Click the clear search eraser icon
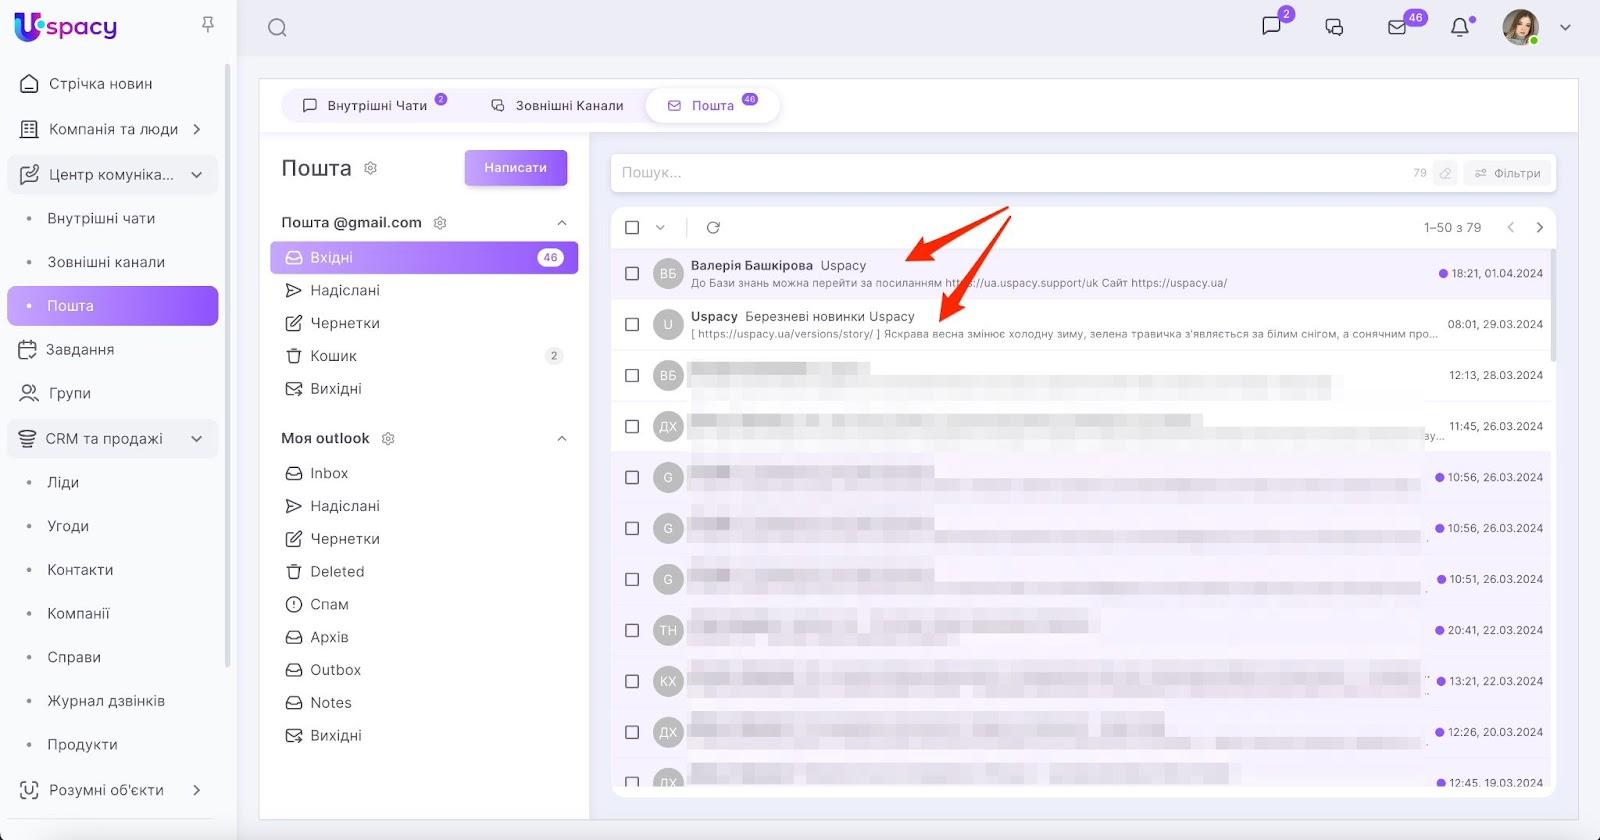The height and width of the screenshot is (840, 1600). 1445,173
